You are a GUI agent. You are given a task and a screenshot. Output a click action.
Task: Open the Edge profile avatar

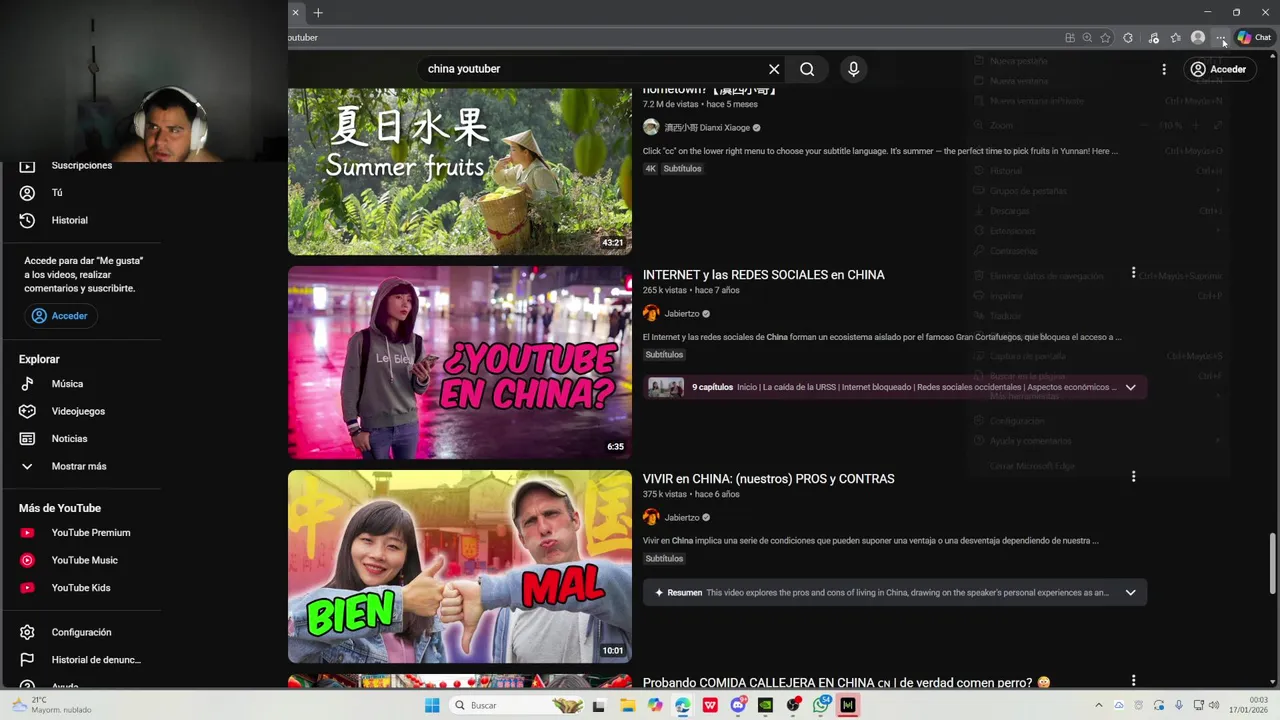point(1198,38)
